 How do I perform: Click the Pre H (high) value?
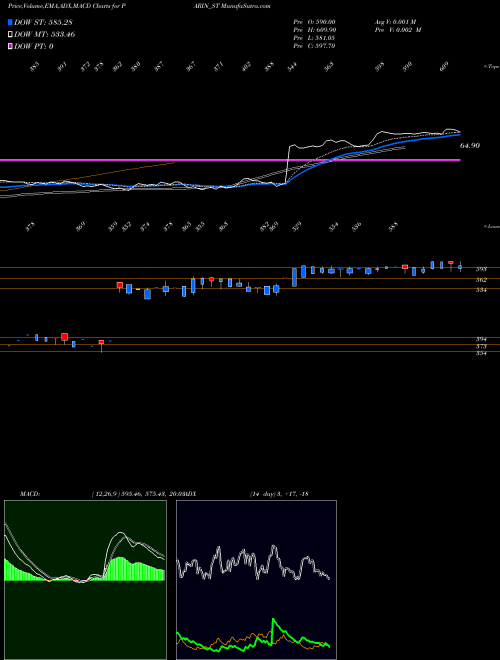point(314,30)
